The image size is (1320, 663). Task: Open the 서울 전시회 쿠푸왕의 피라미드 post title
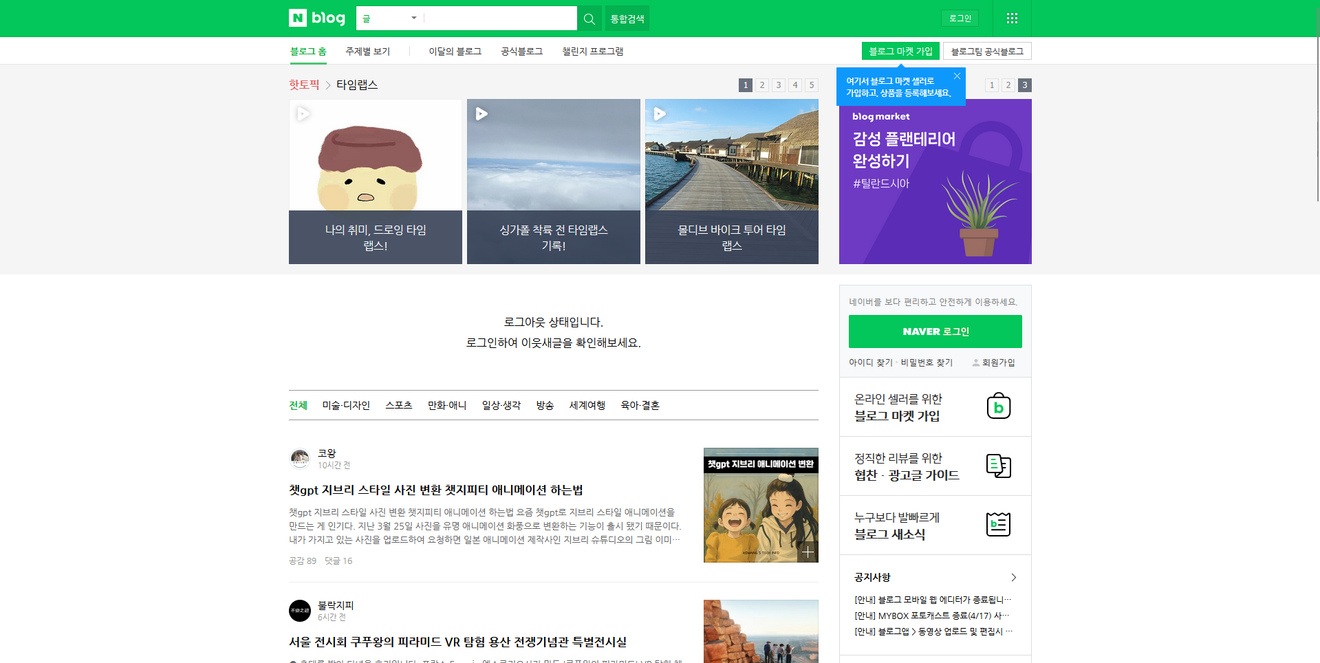coord(458,642)
